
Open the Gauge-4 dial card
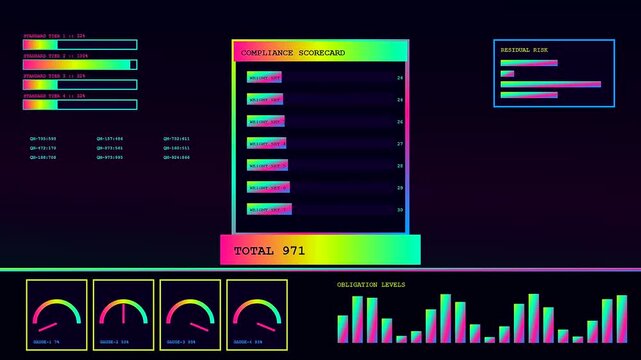257,315
